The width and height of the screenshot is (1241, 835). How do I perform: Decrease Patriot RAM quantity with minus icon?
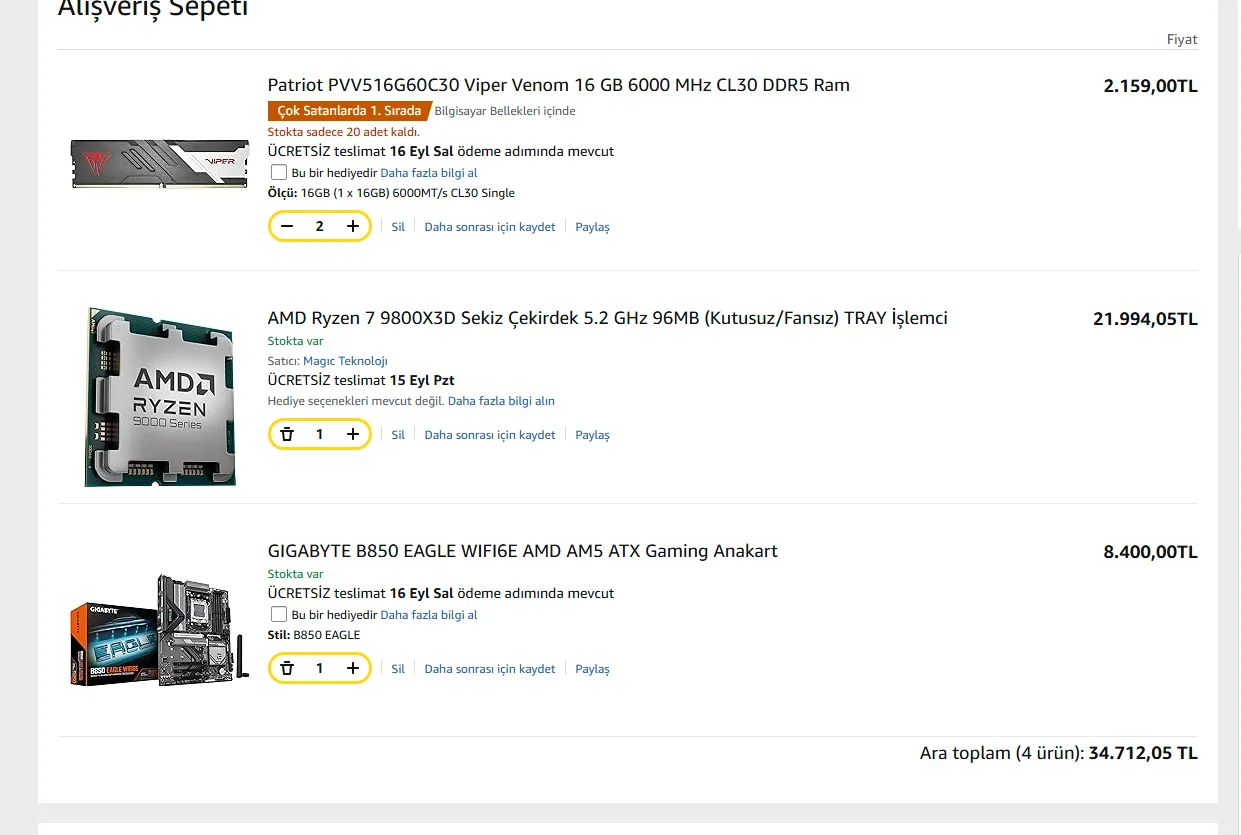coord(287,227)
